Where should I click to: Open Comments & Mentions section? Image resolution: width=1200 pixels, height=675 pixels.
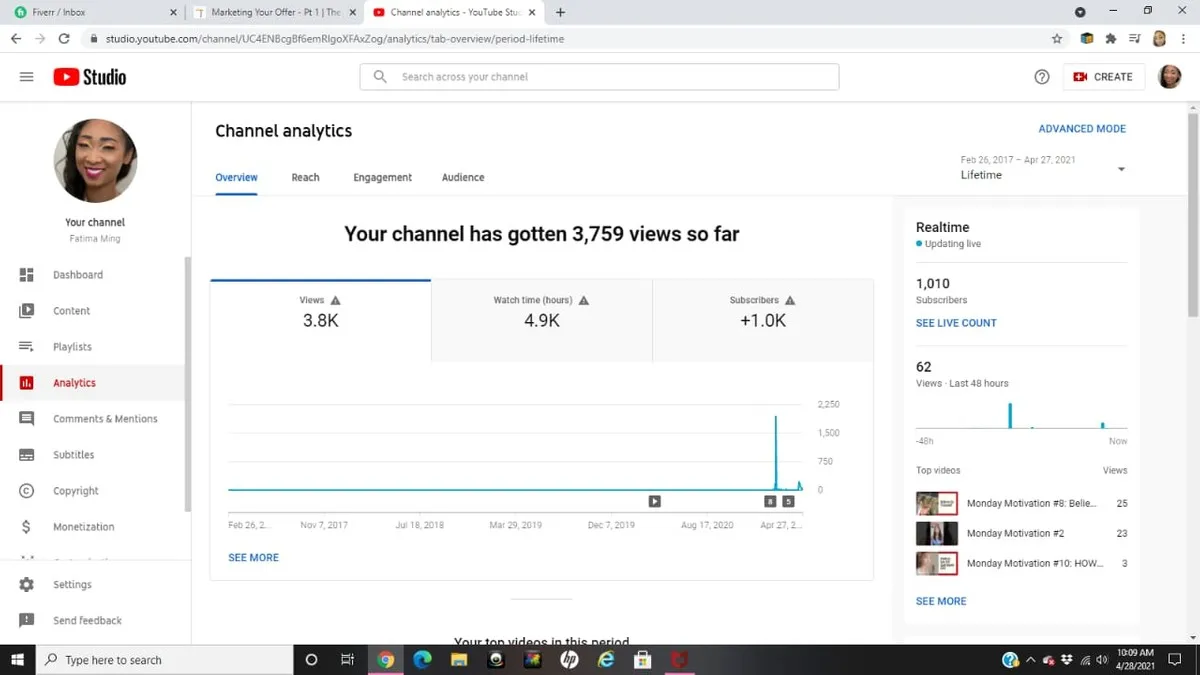(x=105, y=419)
